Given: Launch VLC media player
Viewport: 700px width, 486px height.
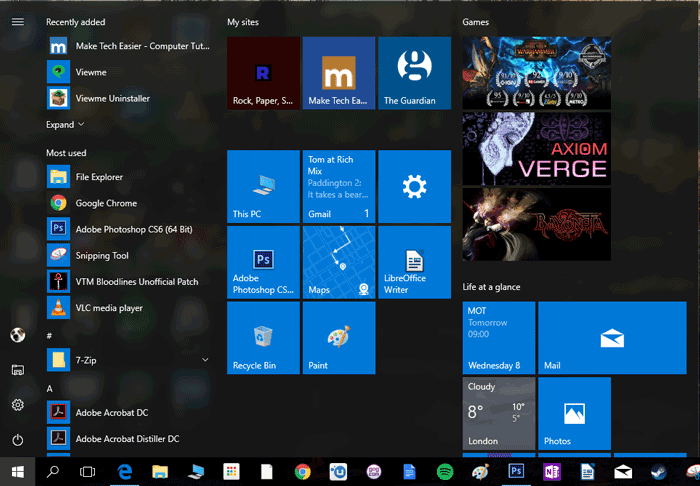Looking at the screenshot, I should (128, 308).
